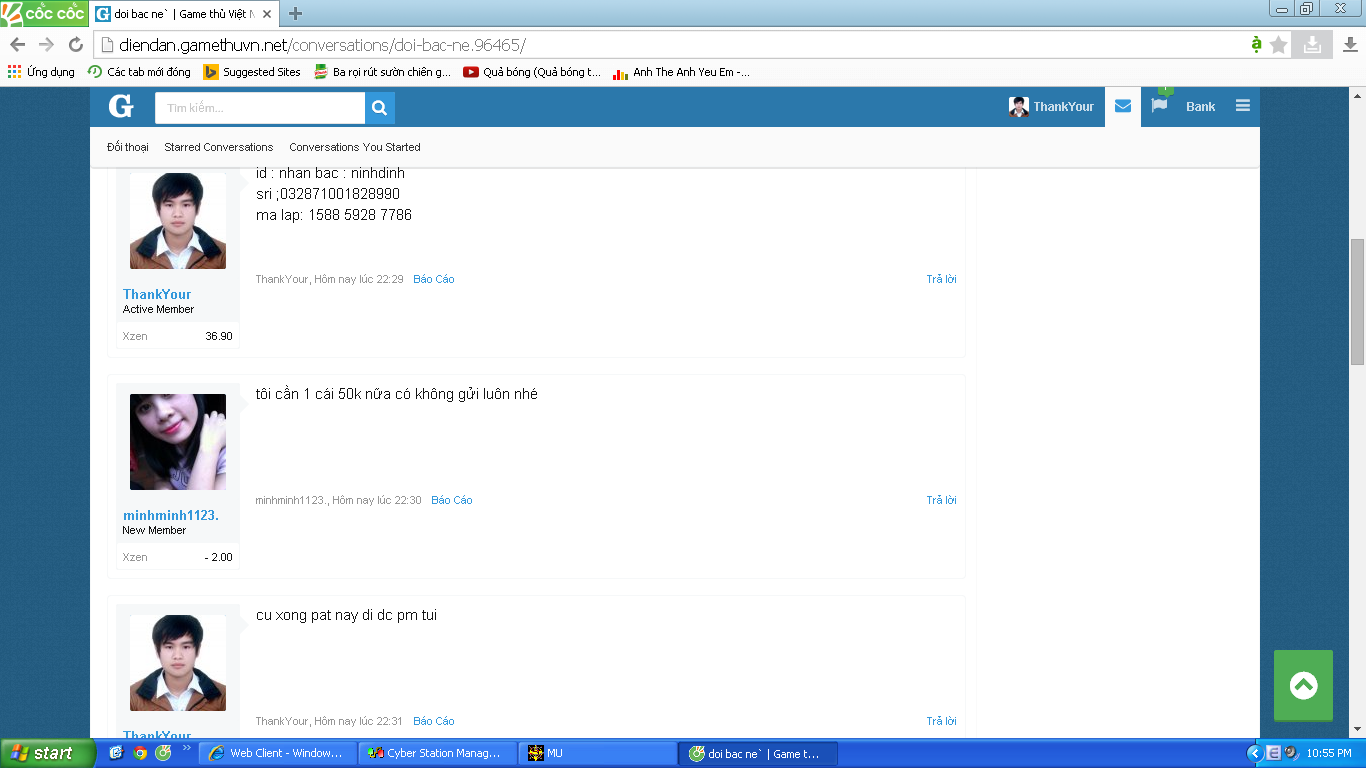Click the Xzen value - 2.00
The image size is (1366, 768).
[x=218, y=557]
